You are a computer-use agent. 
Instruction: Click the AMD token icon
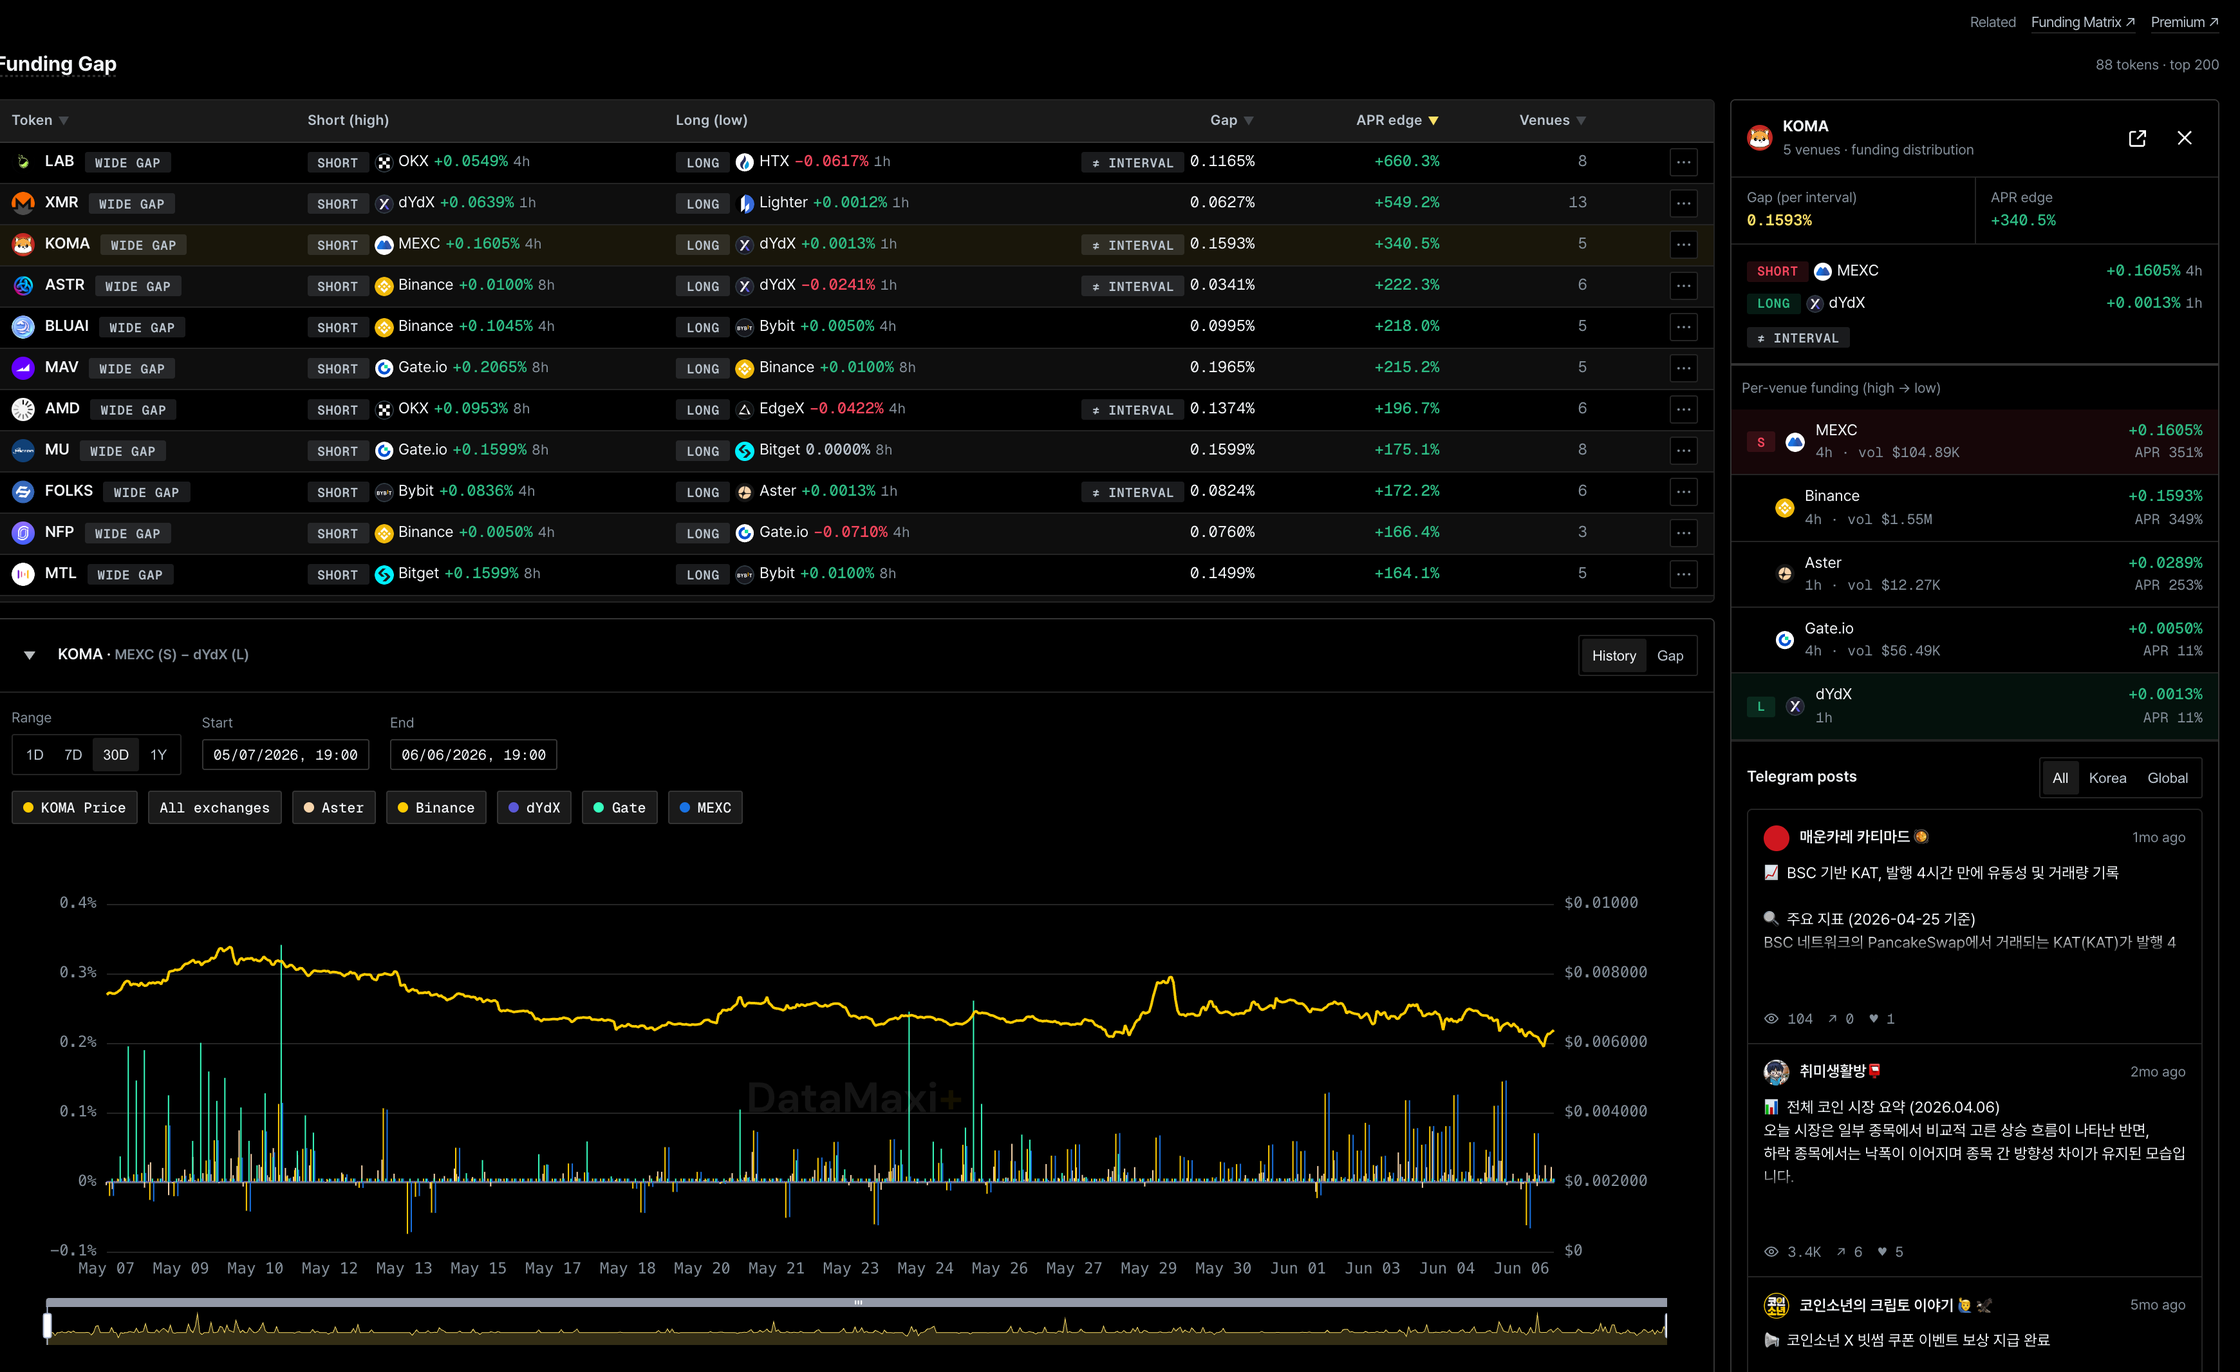(x=23, y=409)
